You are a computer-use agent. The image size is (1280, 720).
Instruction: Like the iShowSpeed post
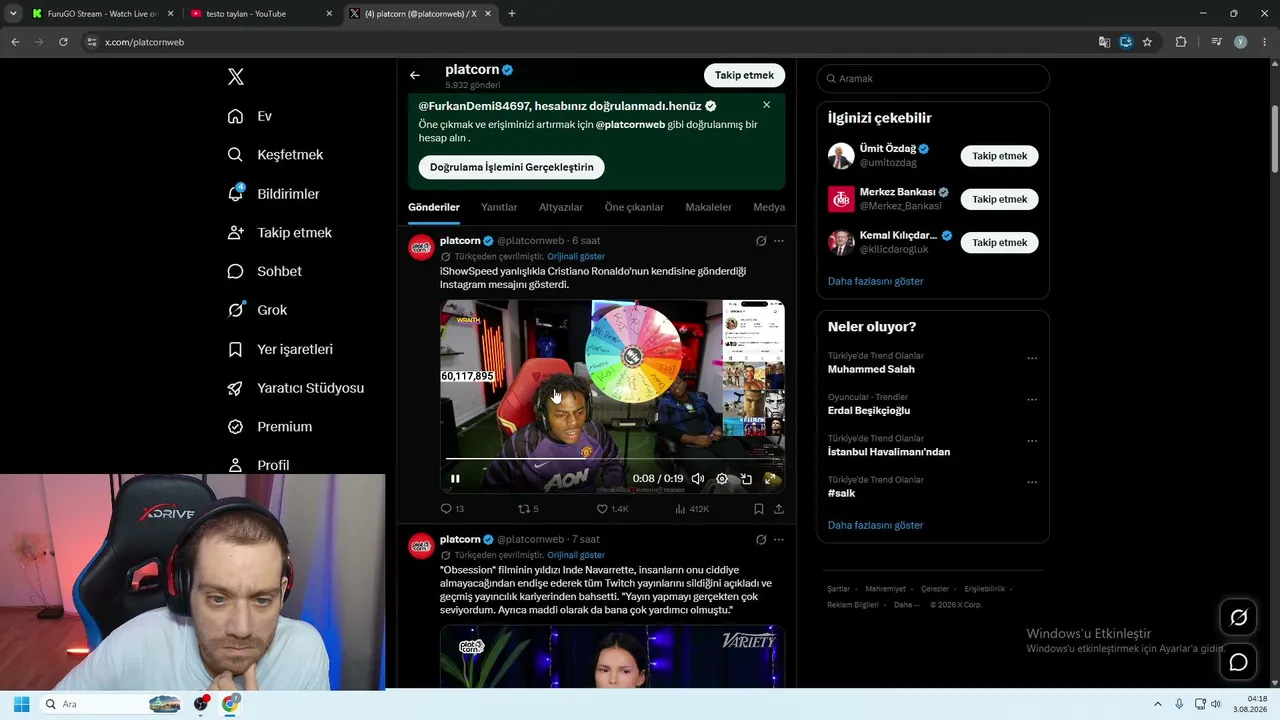click(x=612, y=509)
